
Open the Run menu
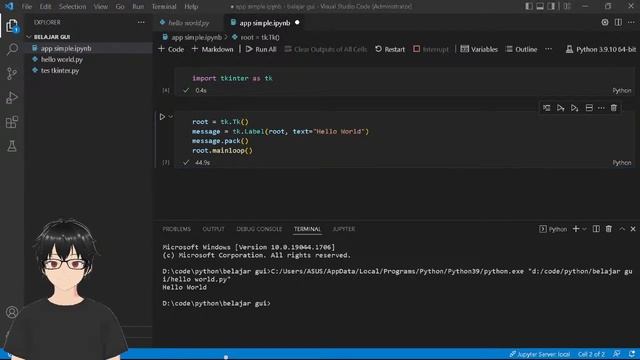(138, 7)
